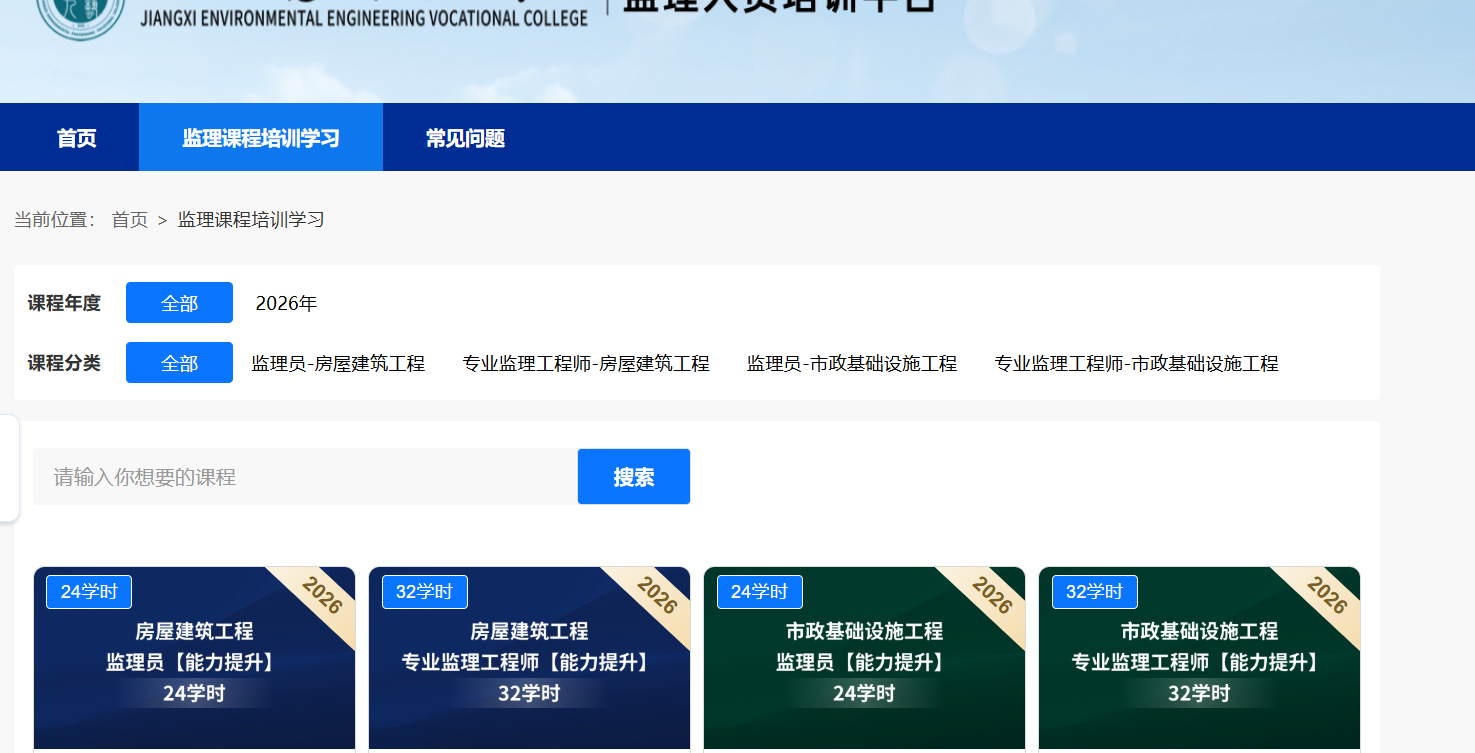Filter by 监理员-市政基础设施工程 category
Image resolution: width=1475 pixels, height=753 pixels.
coord(852,364)
